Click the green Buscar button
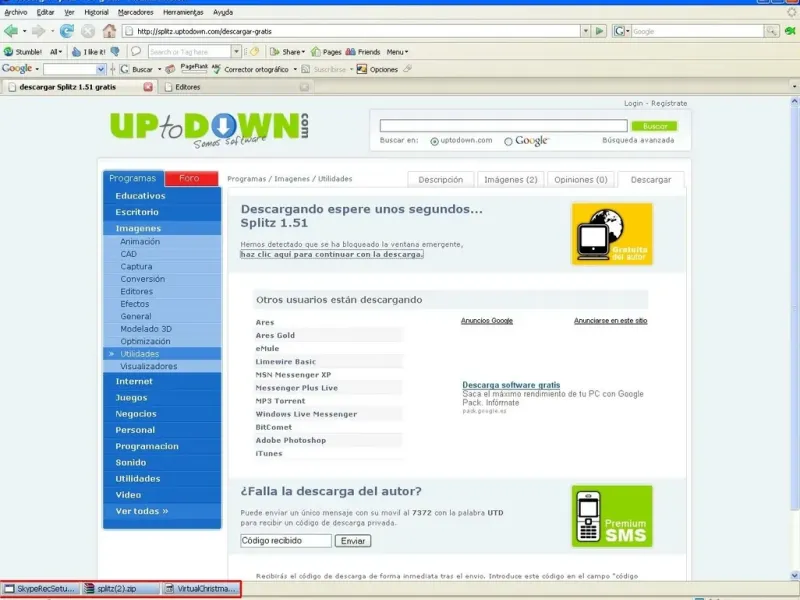Image resolution: width=800 pixels, height=600 pixels. point(654,126)
